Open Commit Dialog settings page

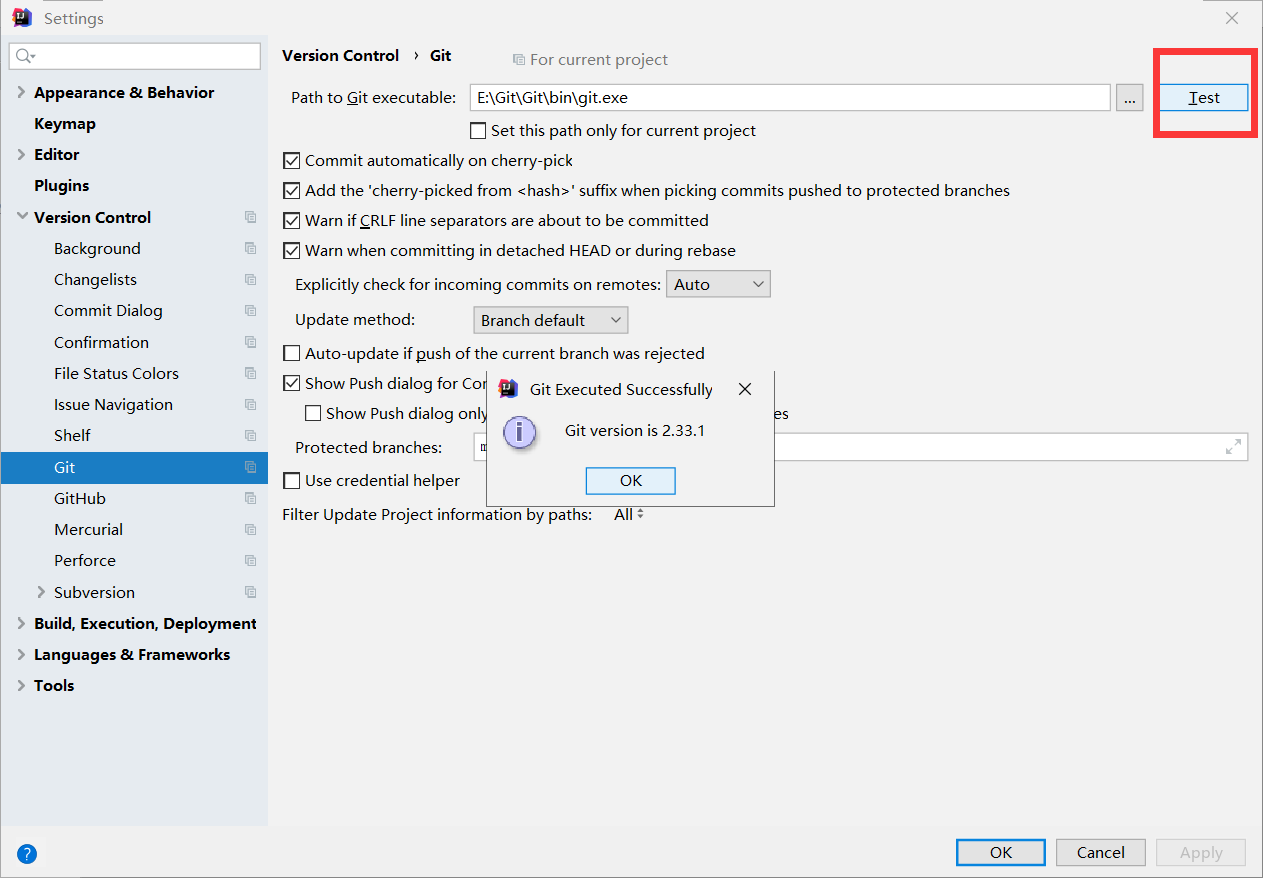tap(108, 311)
